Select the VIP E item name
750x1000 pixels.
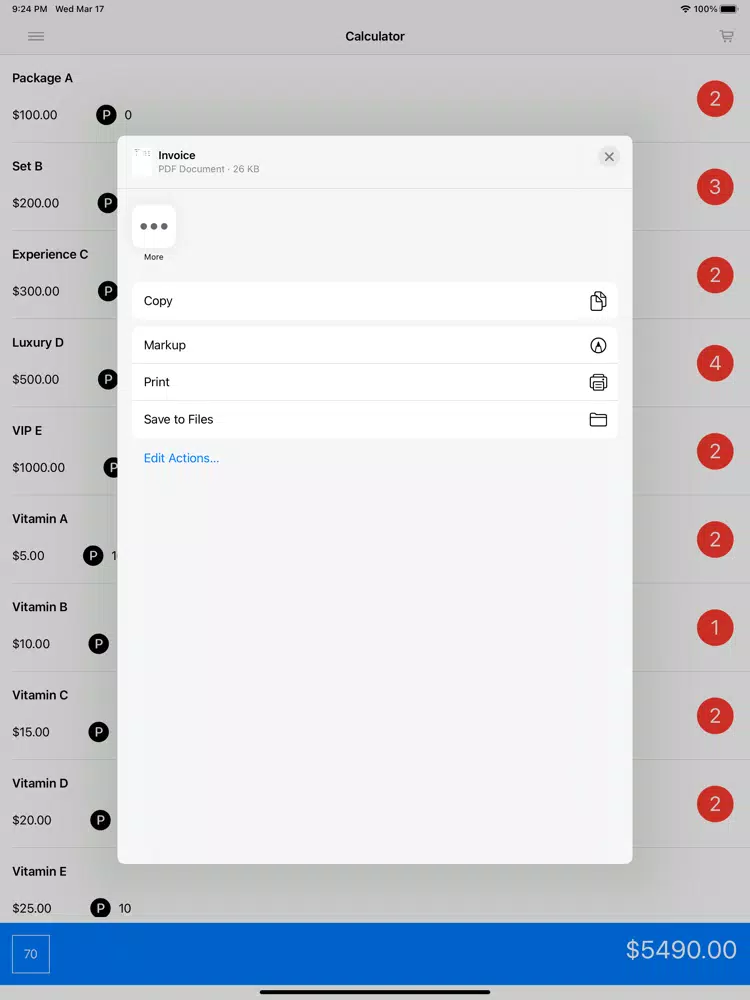point(27,430)
